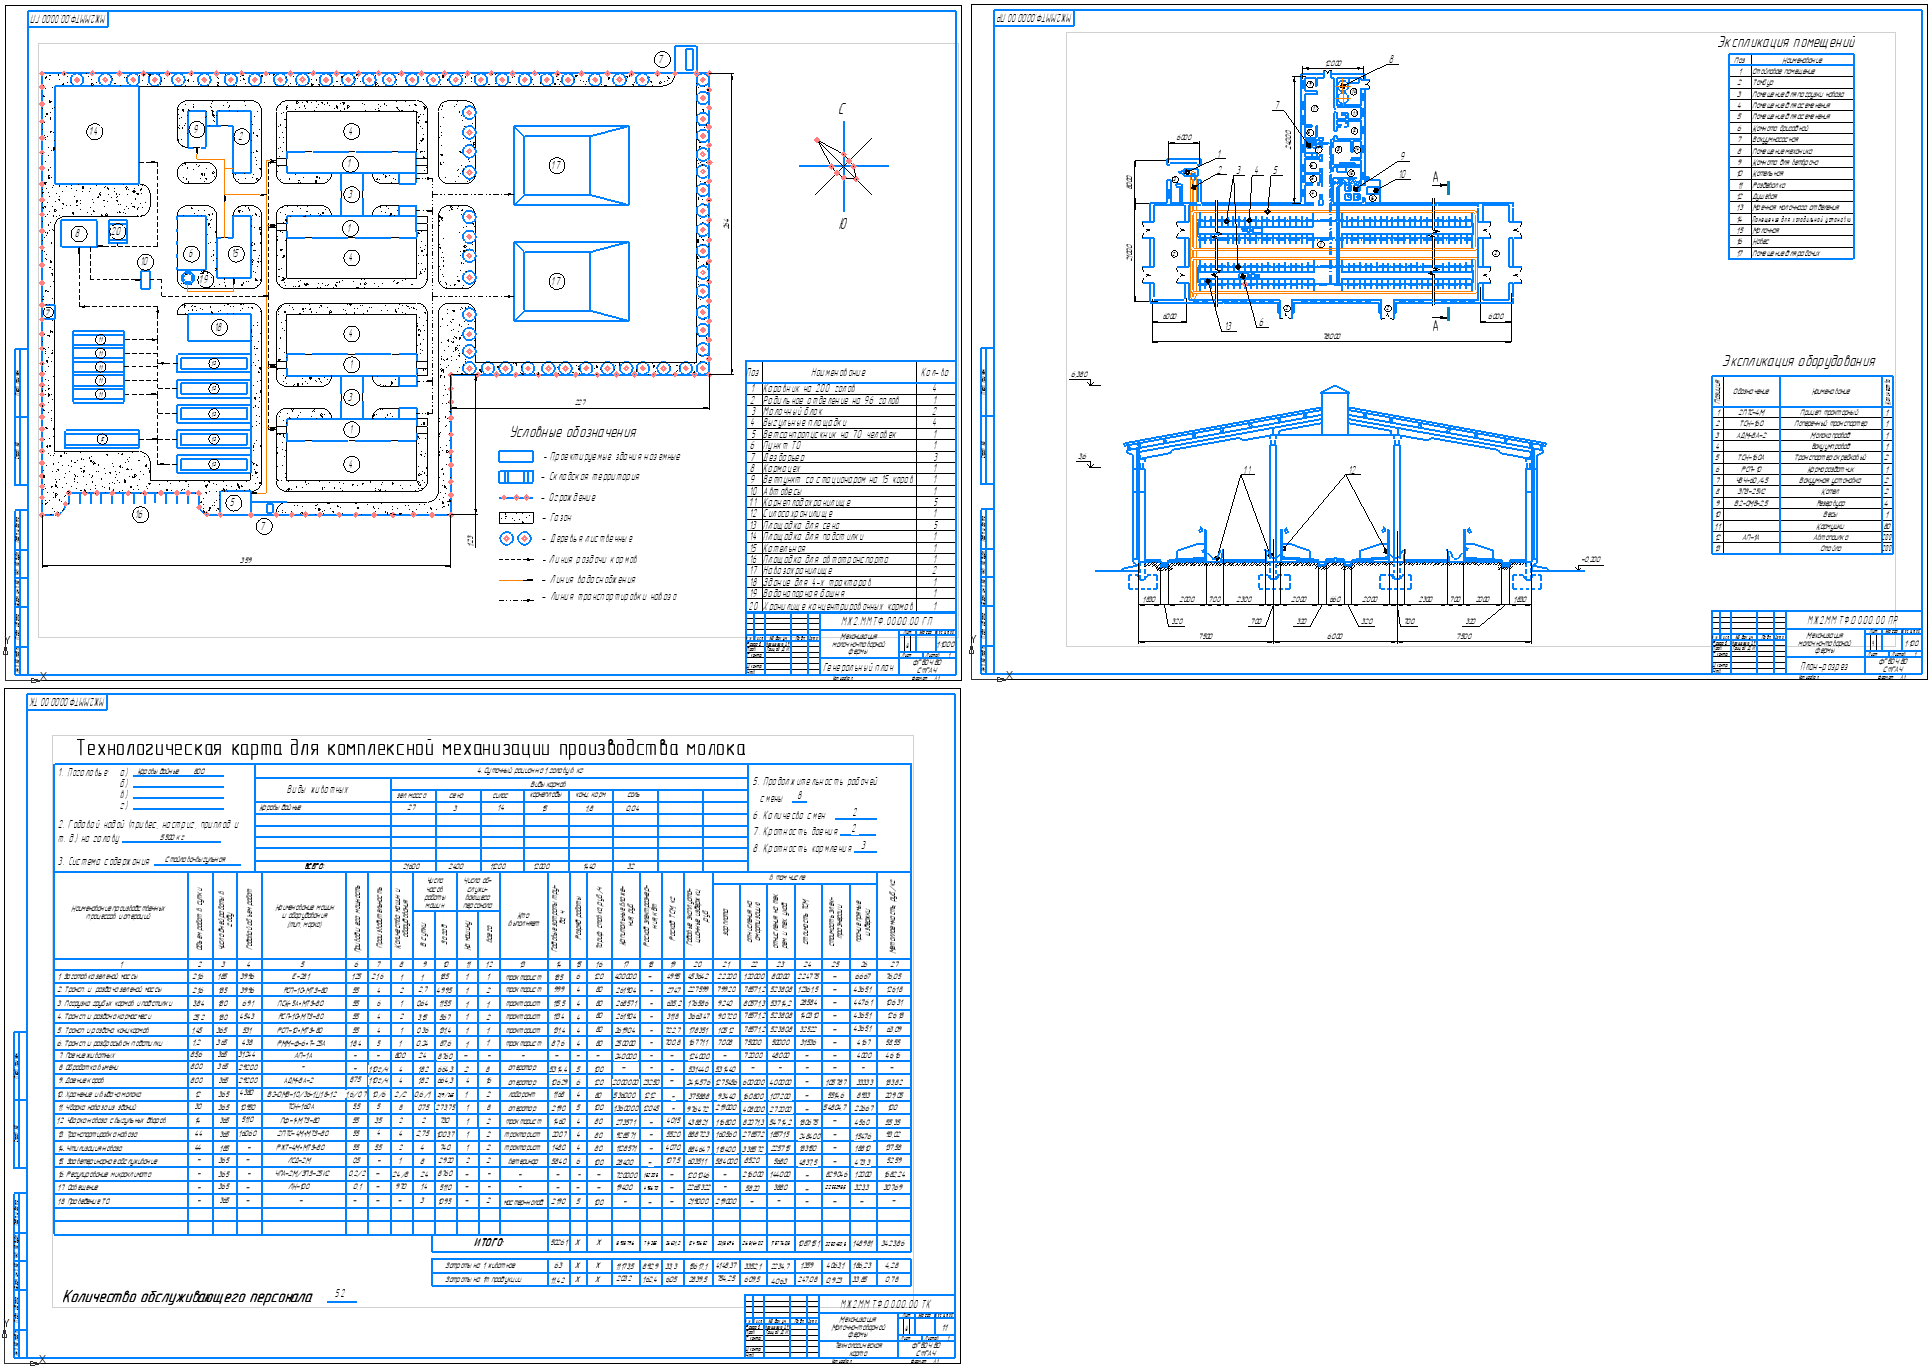Select legend text 'Линия транспортировки навоза'
Viewport: 1932px width, 1368px height.
pos(613,597)
